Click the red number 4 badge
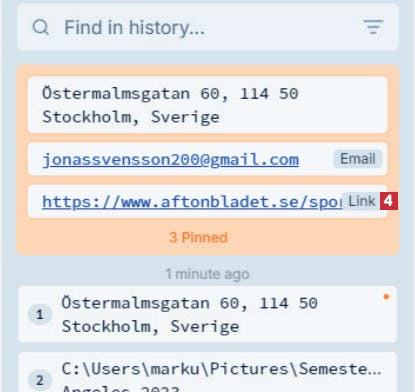Image resolution: width=415 pixels, height=392 pixels. pos(389,201)
